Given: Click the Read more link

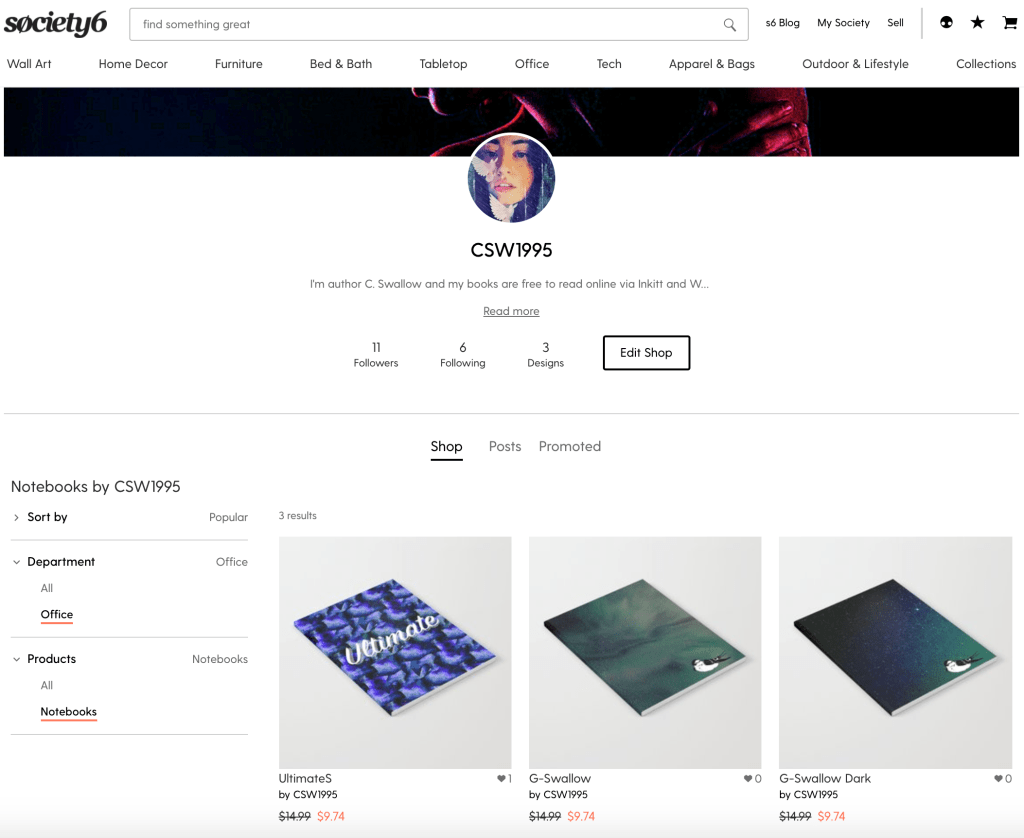Looking at the screenshot, I should [511, 311].
